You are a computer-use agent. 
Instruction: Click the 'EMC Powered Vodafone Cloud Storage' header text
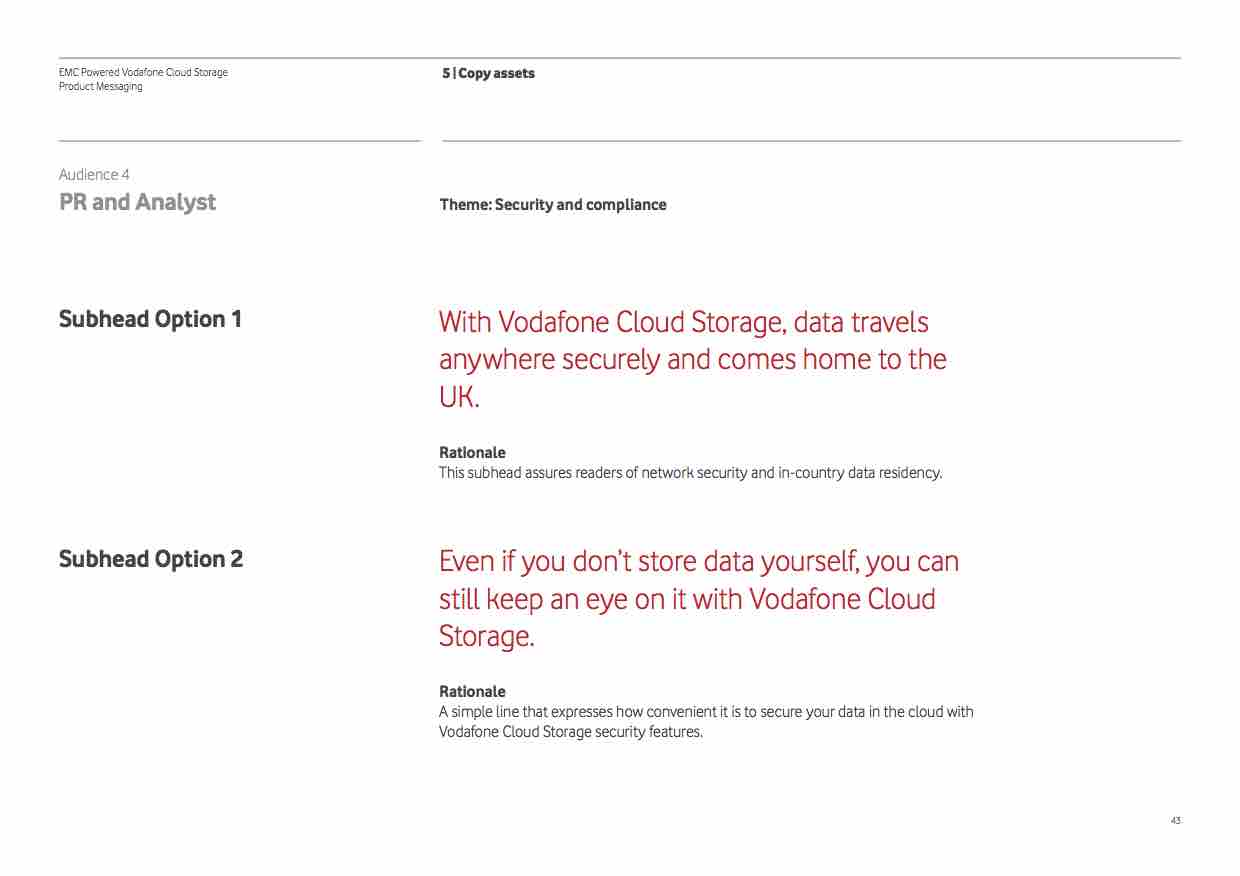tap(143, 72)
